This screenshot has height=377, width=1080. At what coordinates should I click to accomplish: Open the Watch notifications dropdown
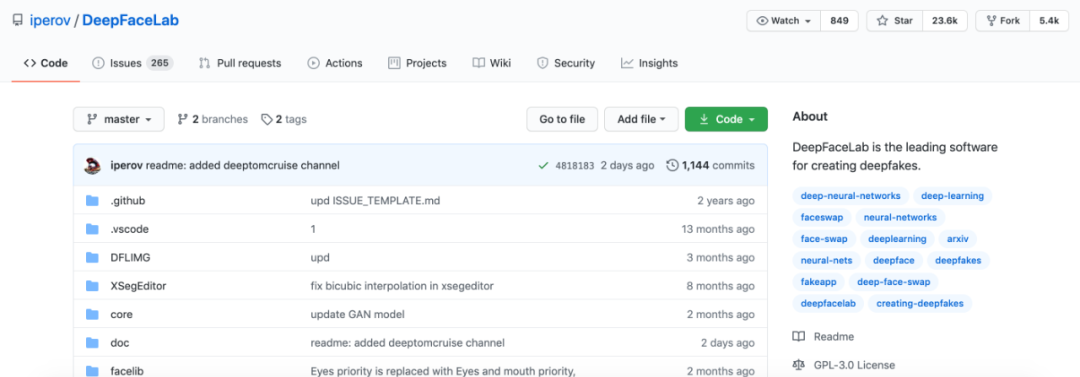point(784,21)
